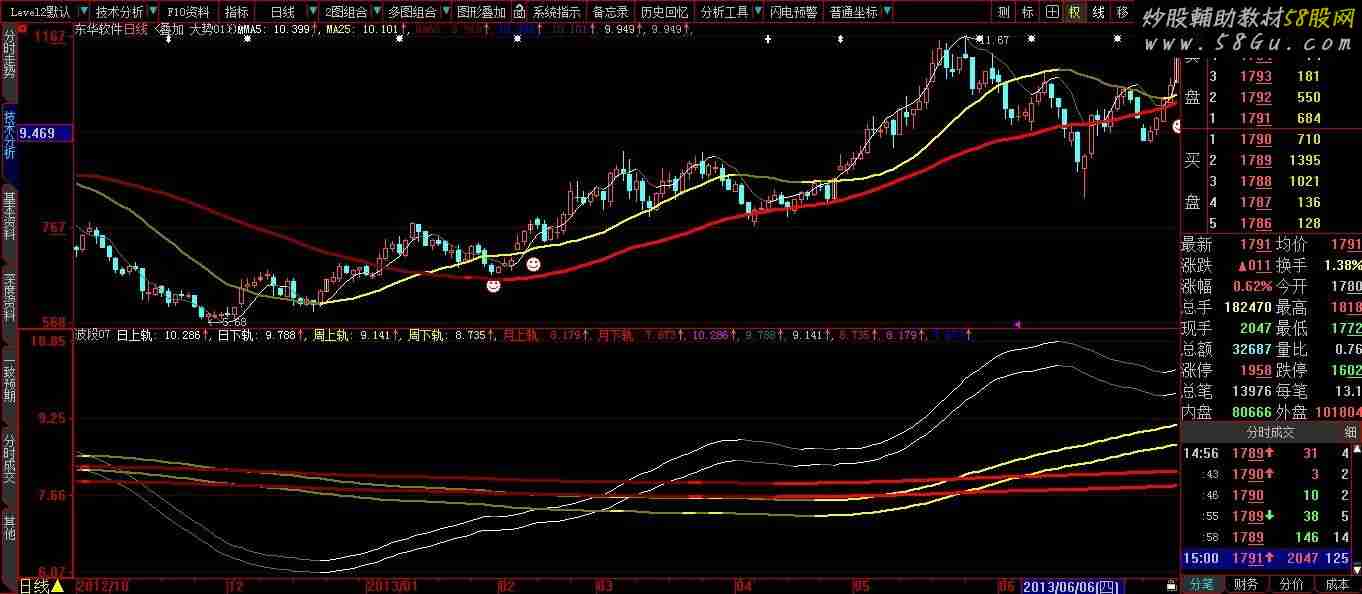Click the white circle marker at chart right edge

coord(1177,126)
